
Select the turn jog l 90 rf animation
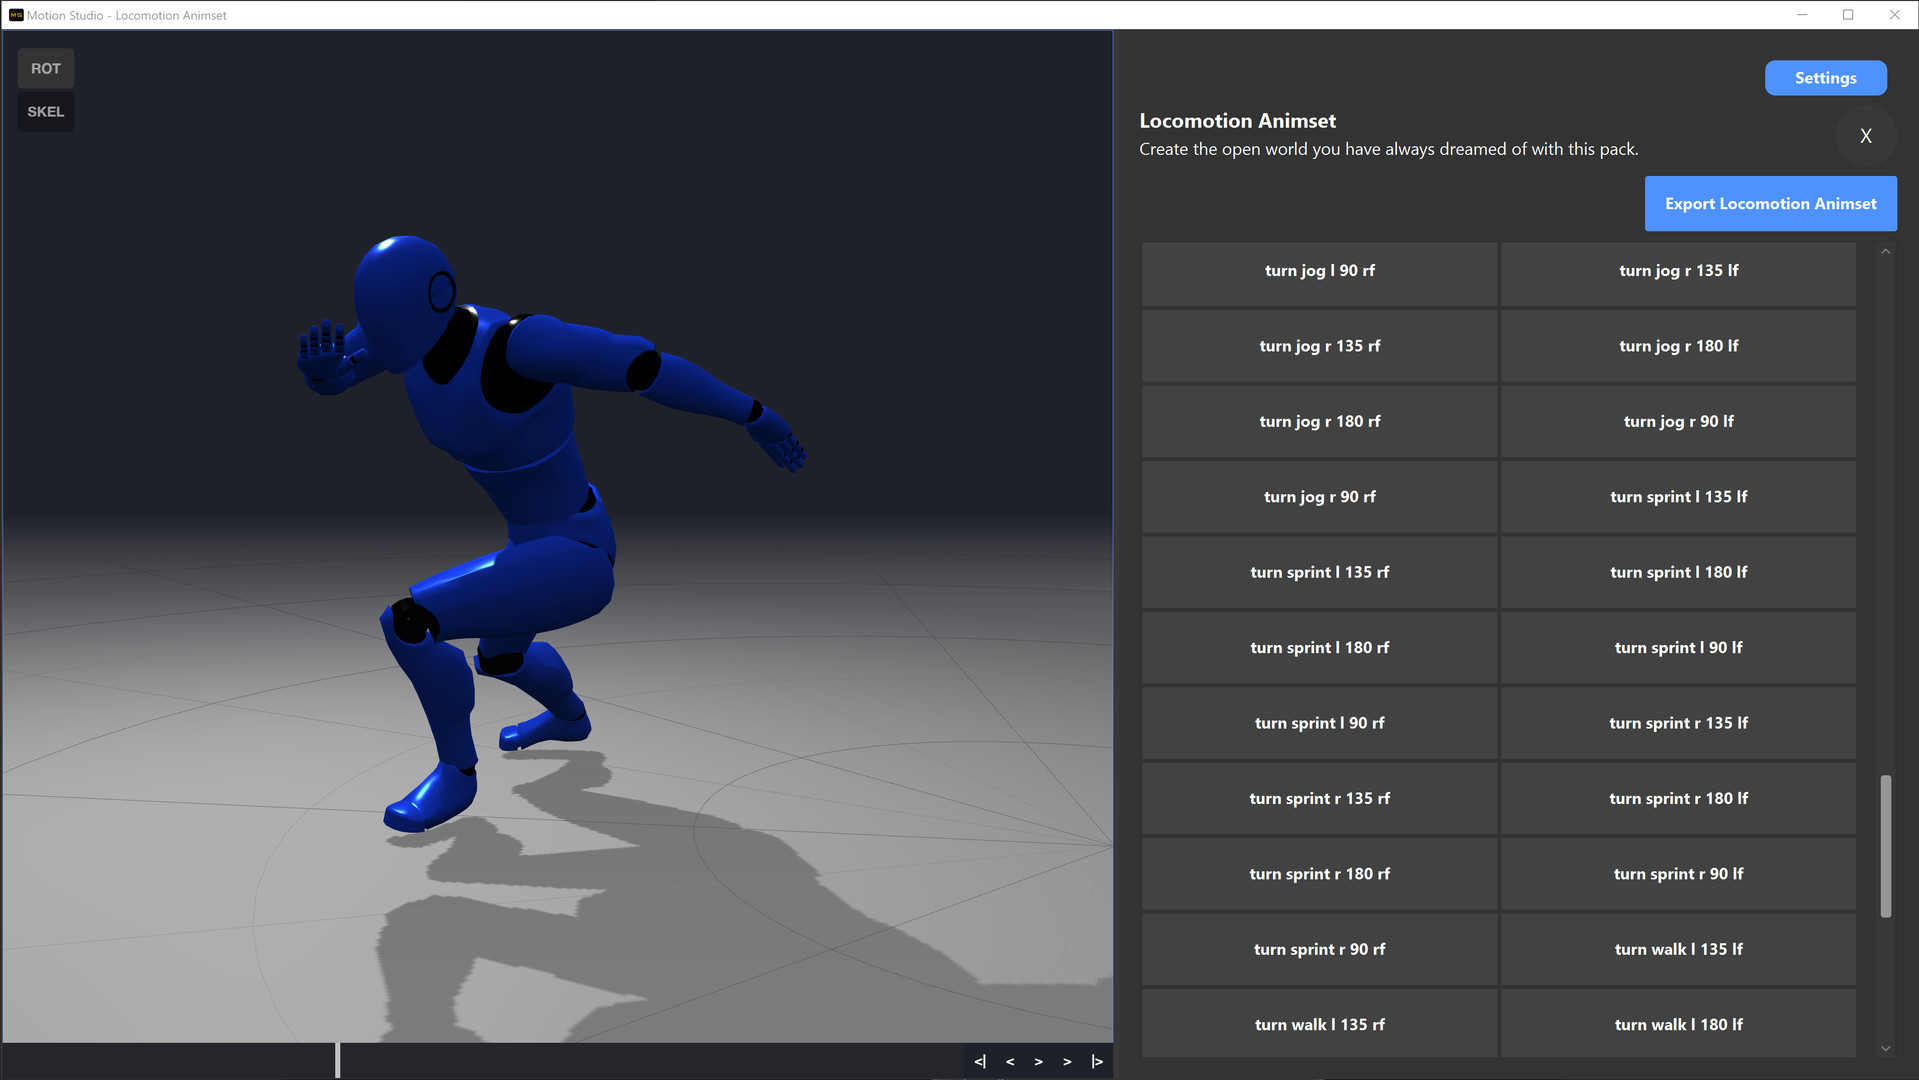click(1318, 270)
